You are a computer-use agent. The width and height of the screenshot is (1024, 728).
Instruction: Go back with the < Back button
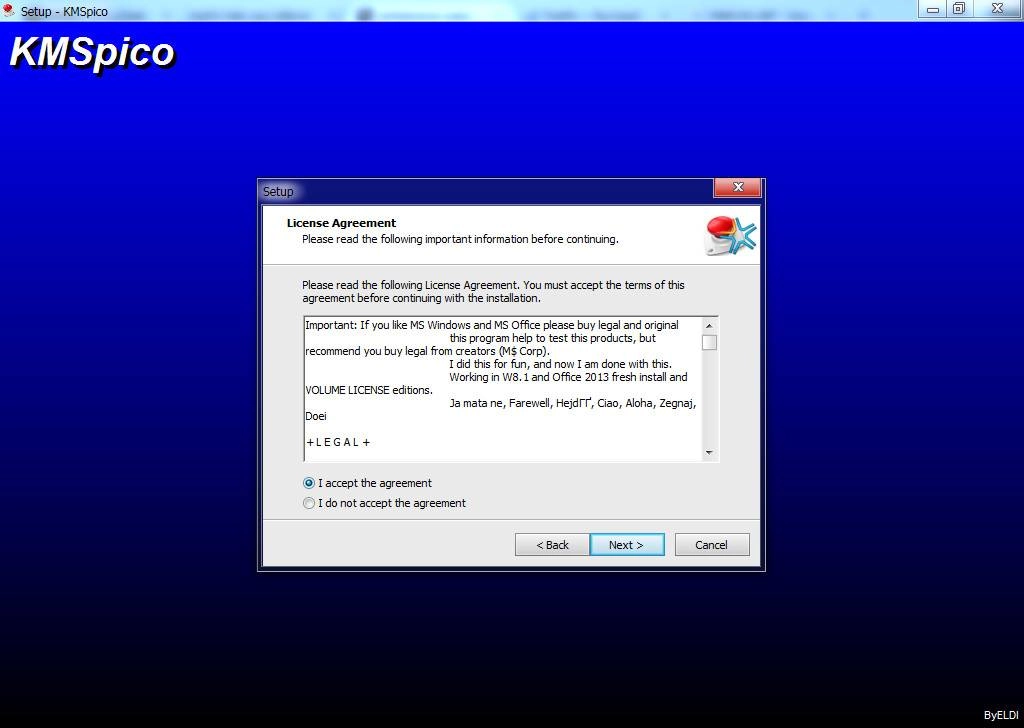(552, 545)
